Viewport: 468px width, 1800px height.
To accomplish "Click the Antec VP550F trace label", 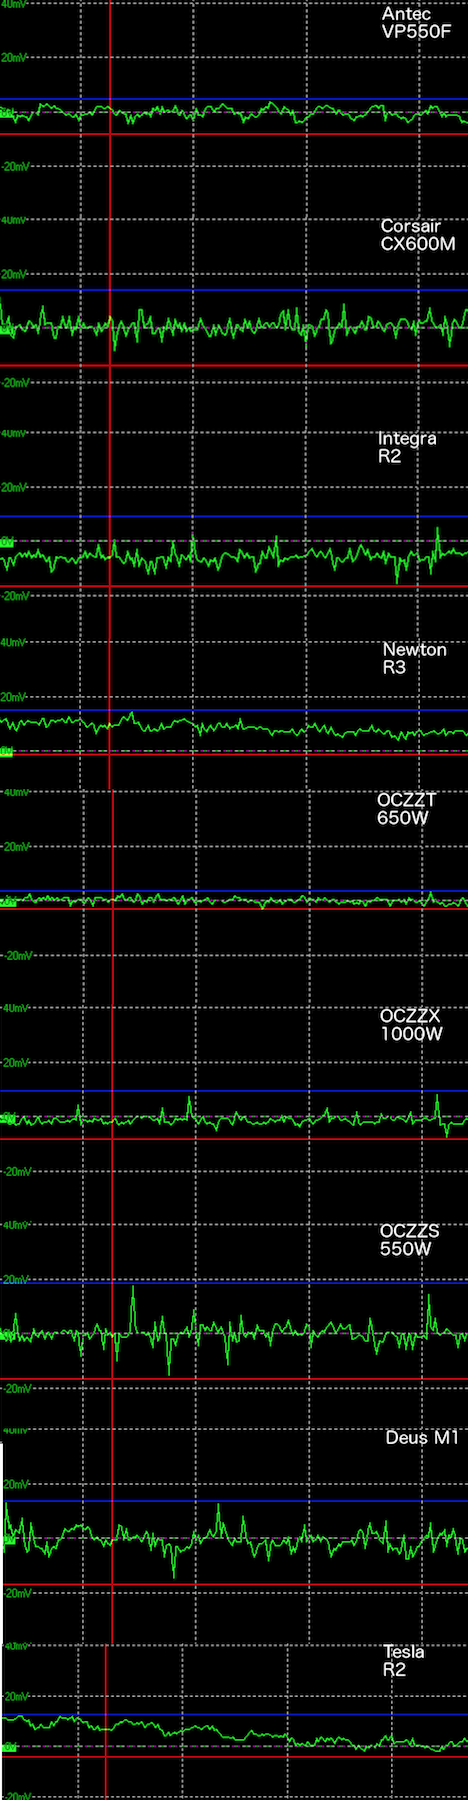I will [416, 23].
